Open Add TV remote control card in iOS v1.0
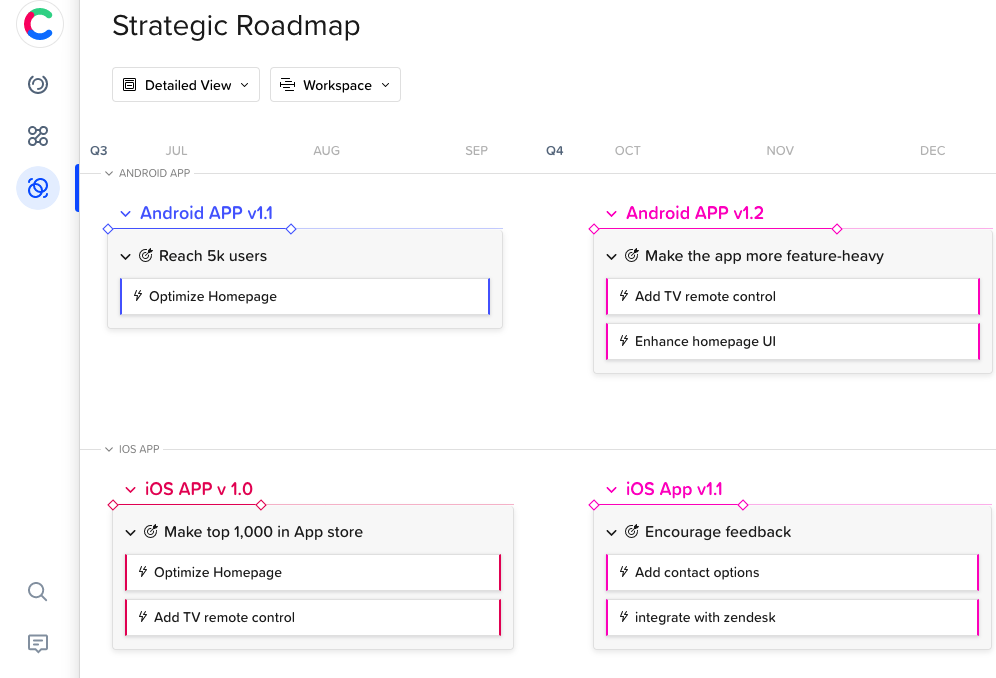This screenshot has height=678, width=996. click(x=313, y=617)
